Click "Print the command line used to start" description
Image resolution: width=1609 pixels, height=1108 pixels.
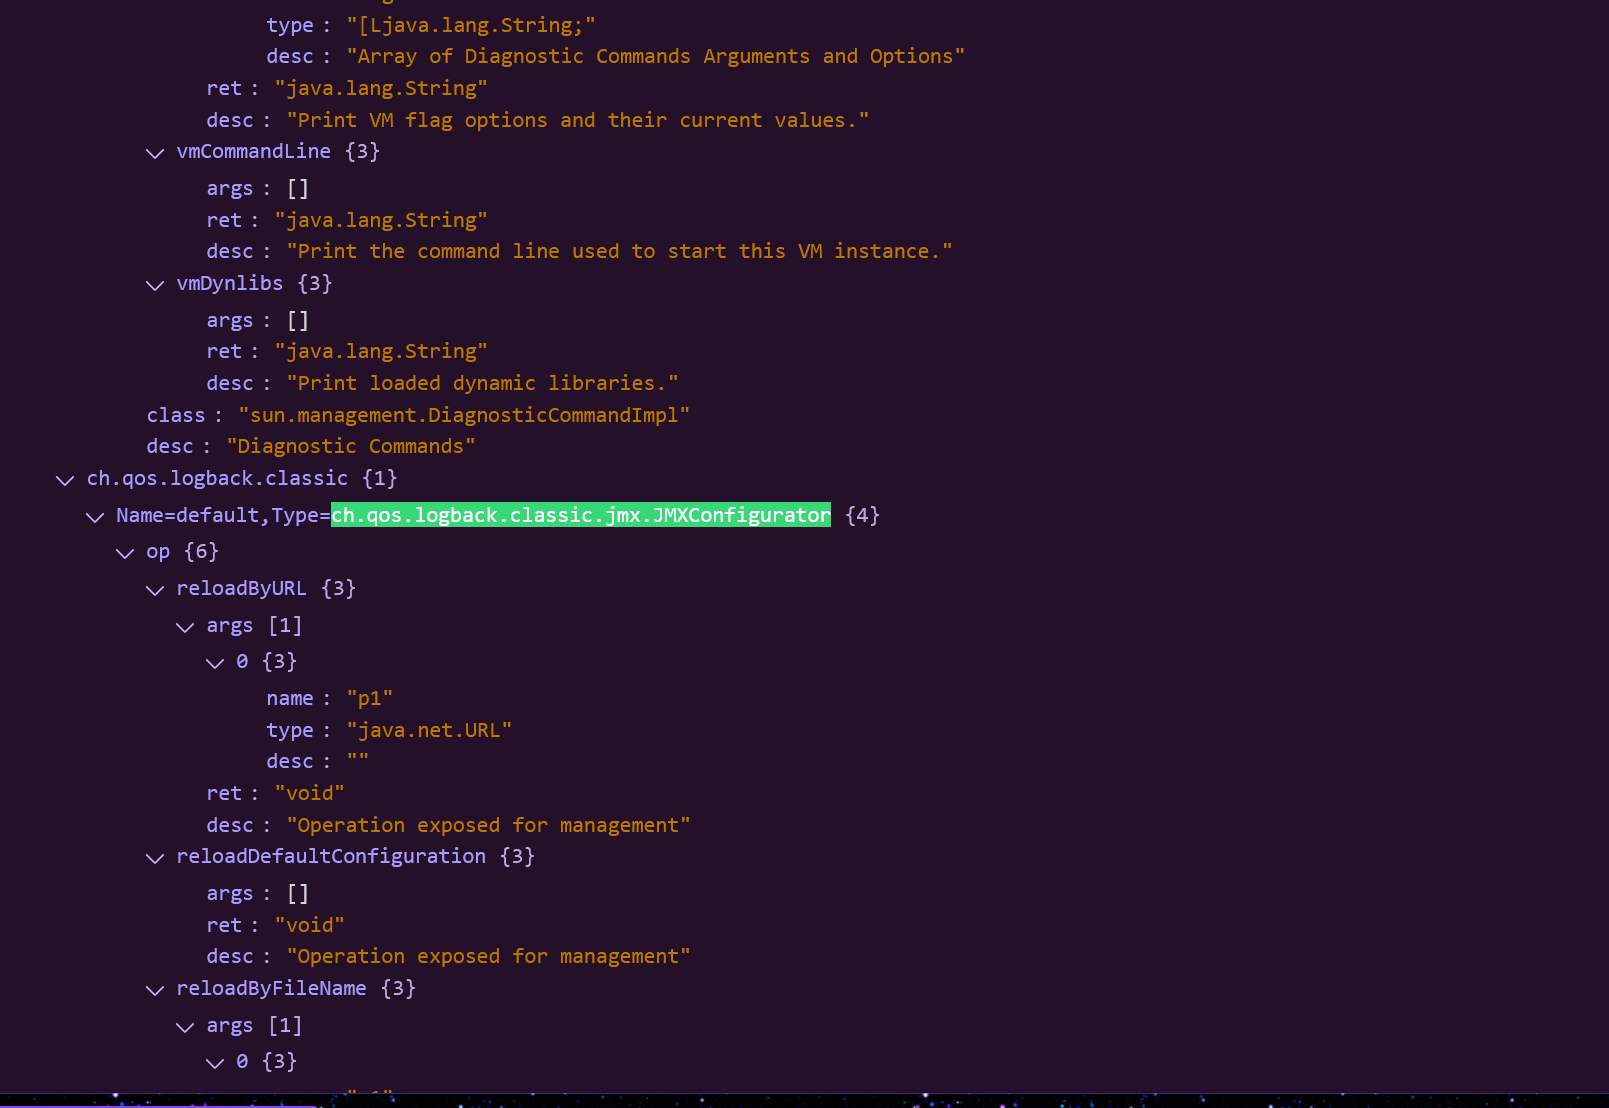click(619, 251)
